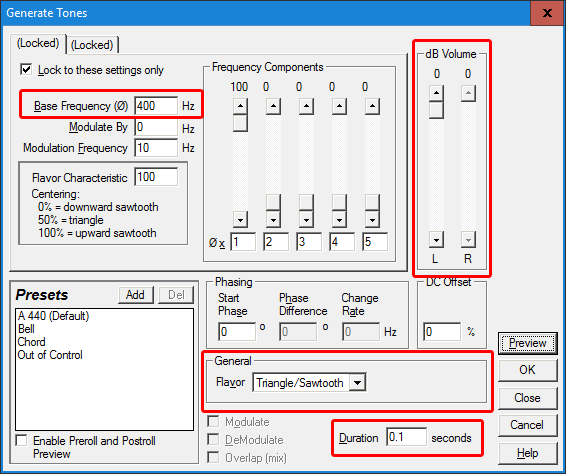566x474 pixels.
Task: Select the Out of Control preset
Action: [x=50, y=355]
